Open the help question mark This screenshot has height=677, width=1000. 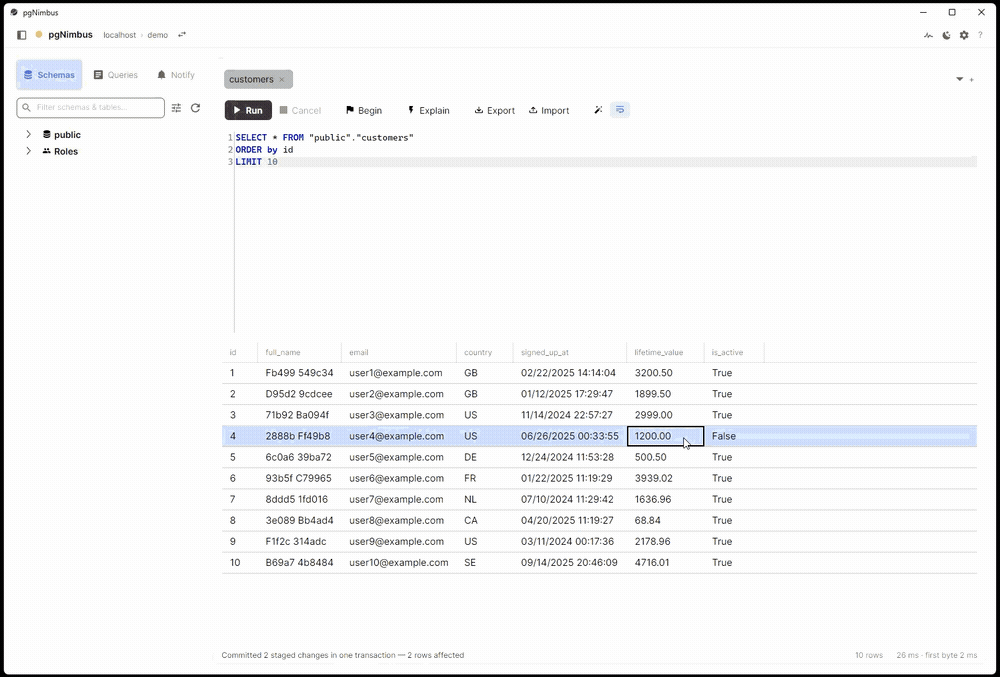coord(980,36)
